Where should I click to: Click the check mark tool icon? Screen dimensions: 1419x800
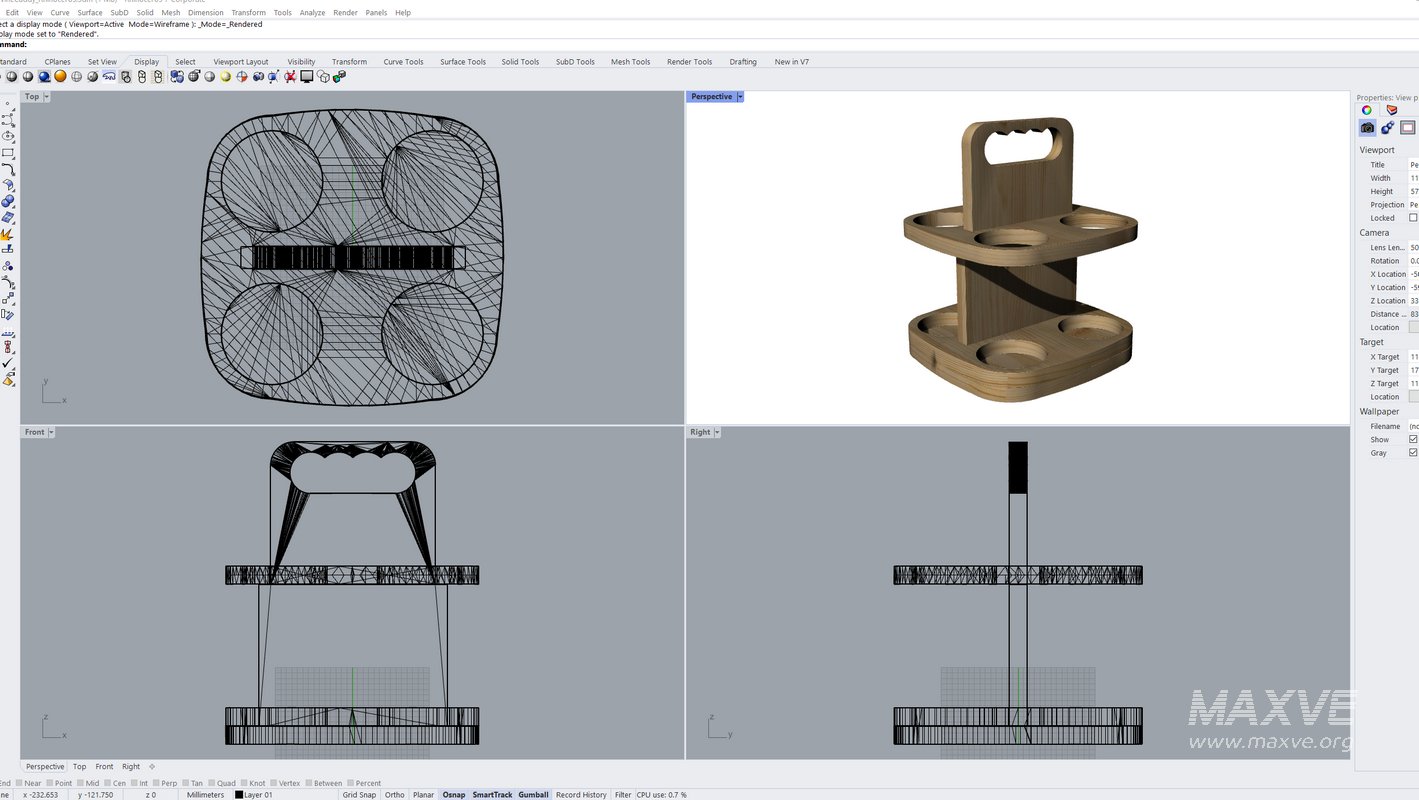pos(8,363)
